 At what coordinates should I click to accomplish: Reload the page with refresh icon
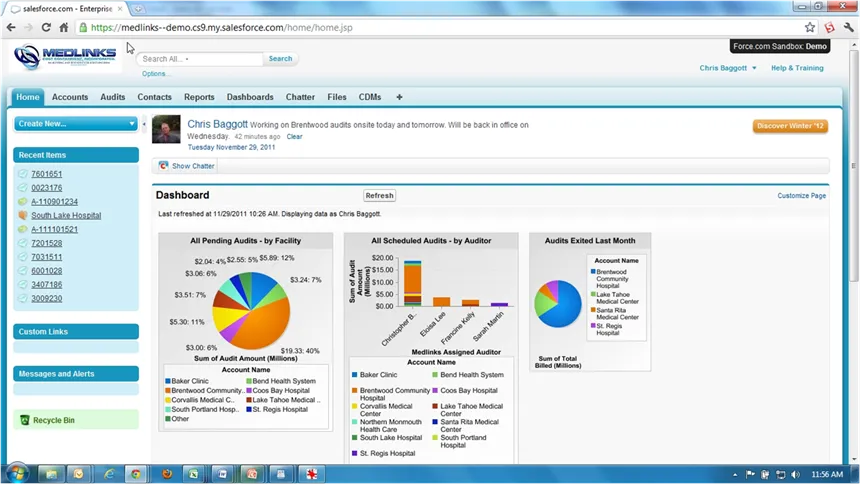pyautogui.click(x=46, y=27)
